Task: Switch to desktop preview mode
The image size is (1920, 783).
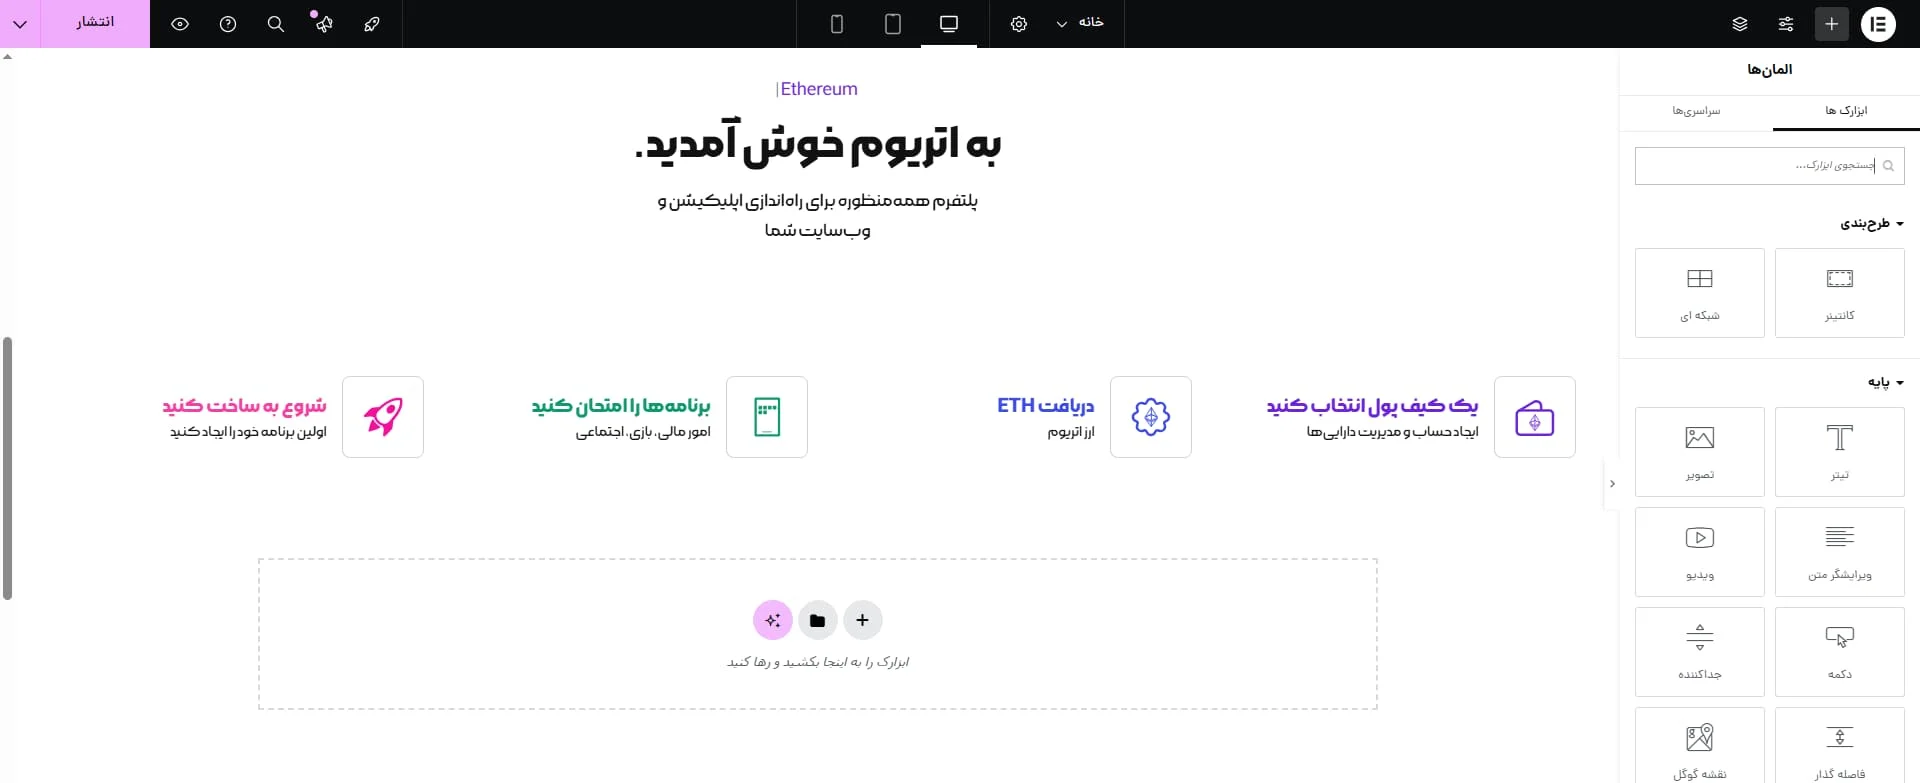Action: point(949,24)
